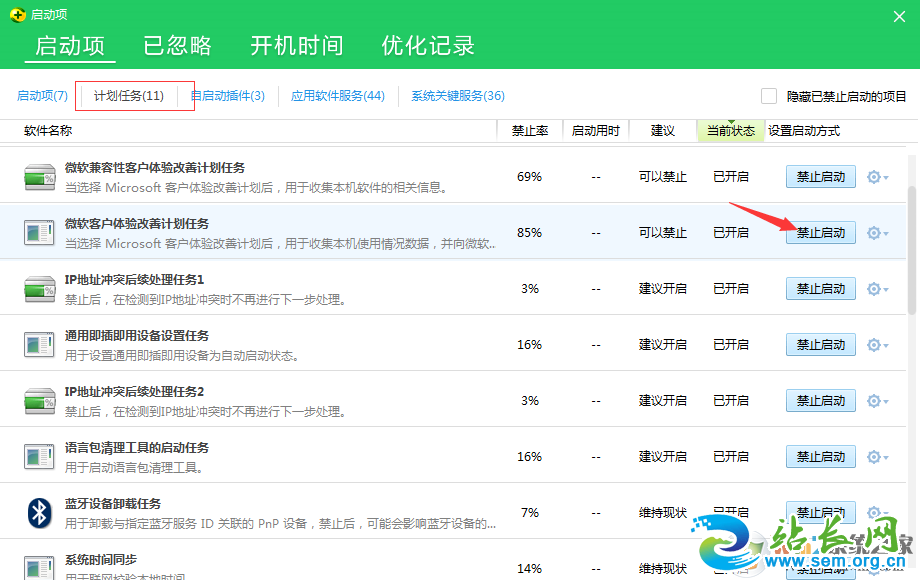920x580 pixels.
Task: Click the IP地址冲突后续处理任务2 icon
Action: (40, 401)
